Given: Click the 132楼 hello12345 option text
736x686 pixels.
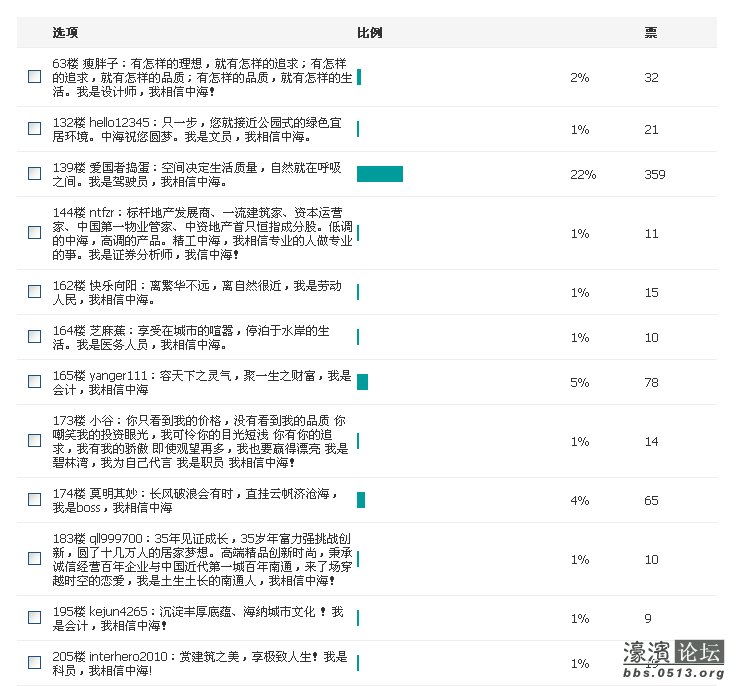Looking at the screenshot, I should pyautogui.click(x=197, y=130).
